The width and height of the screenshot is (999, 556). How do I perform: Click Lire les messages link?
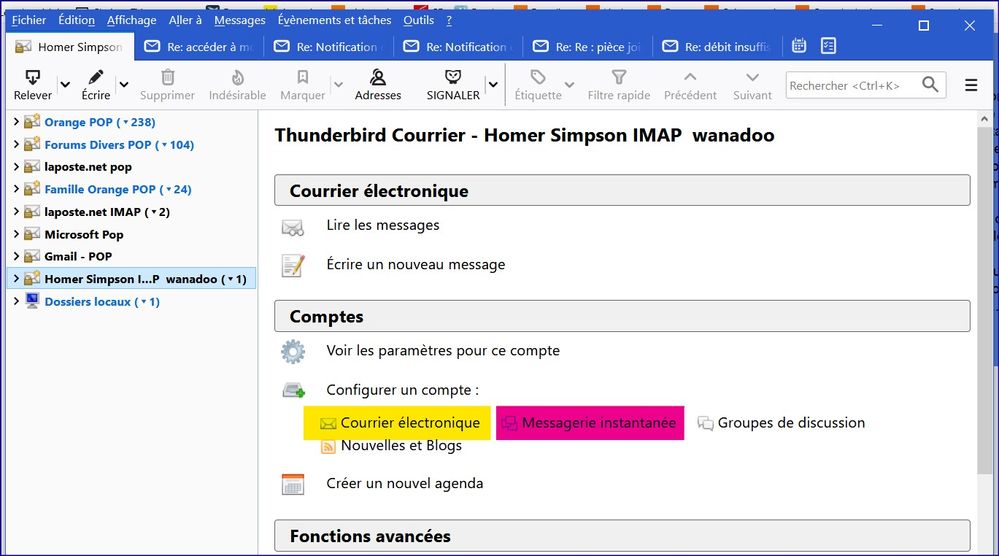383,225
